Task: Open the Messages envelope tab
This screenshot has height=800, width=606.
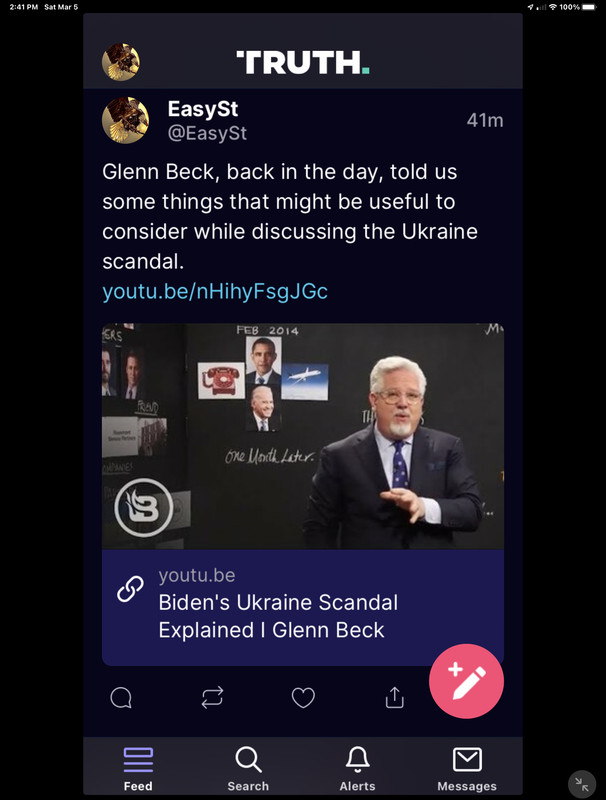Action: tap(467, 769)
